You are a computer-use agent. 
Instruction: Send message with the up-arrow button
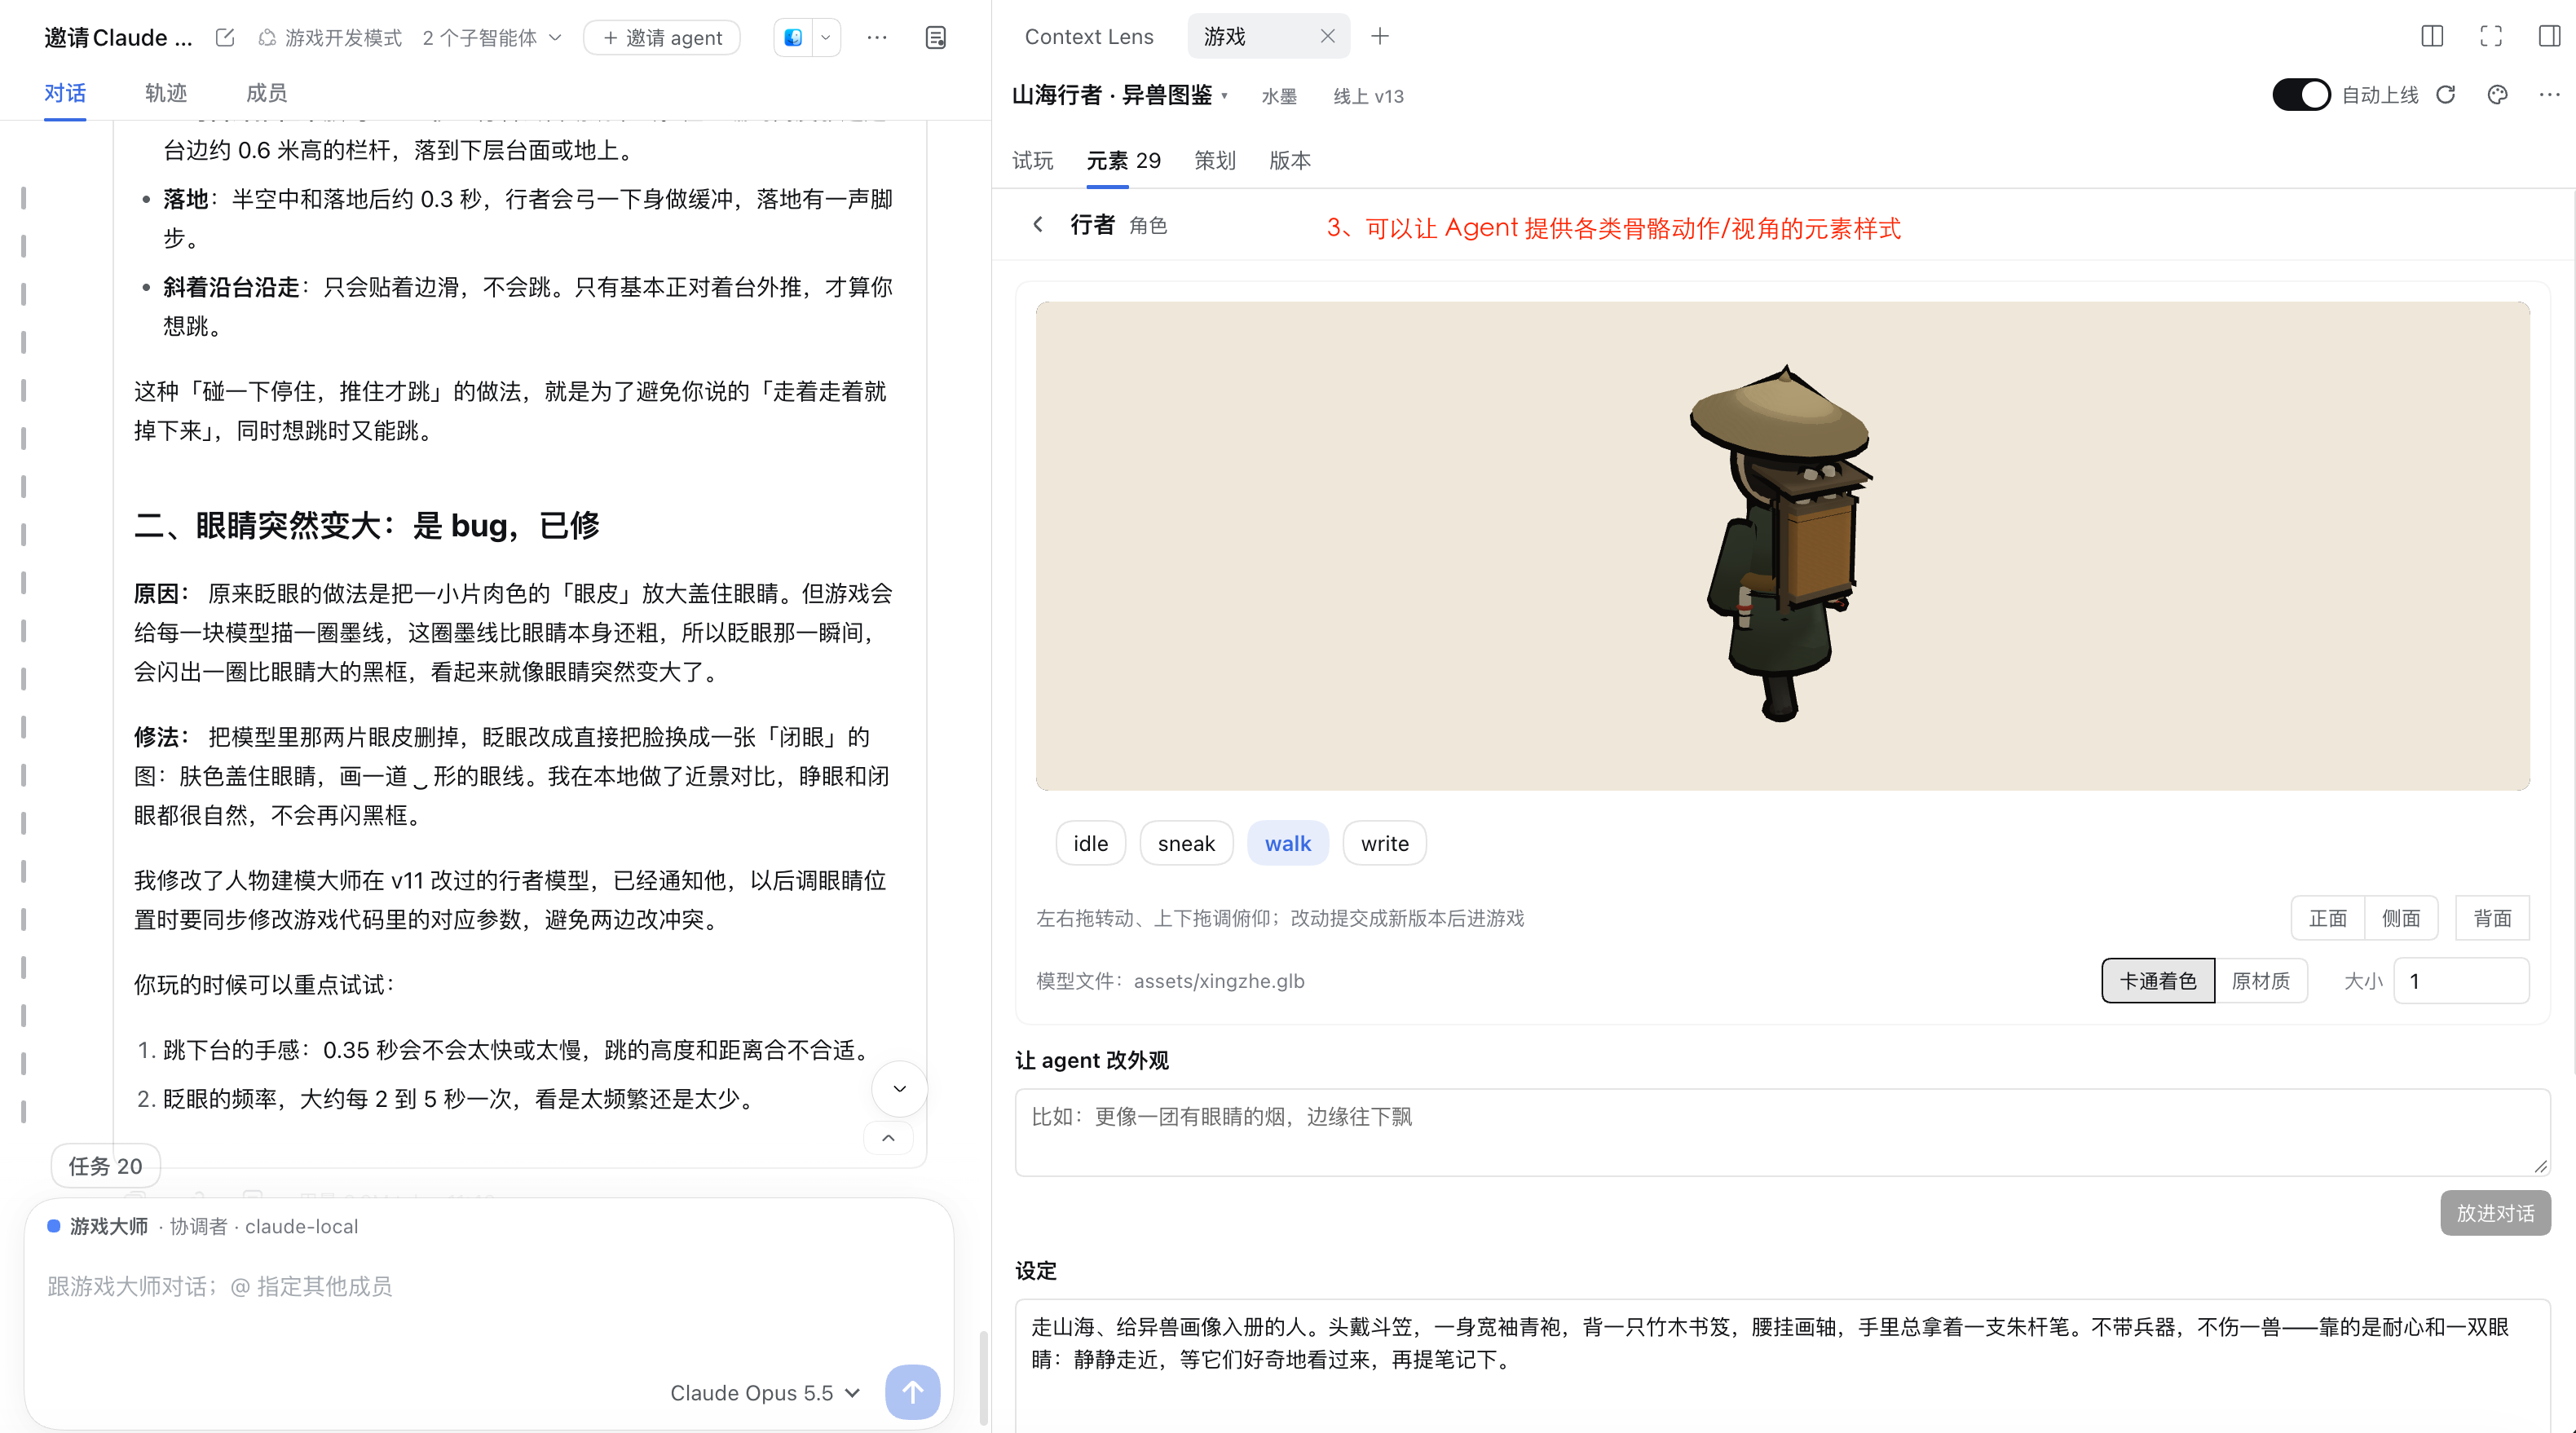(x=912, y=1391)
